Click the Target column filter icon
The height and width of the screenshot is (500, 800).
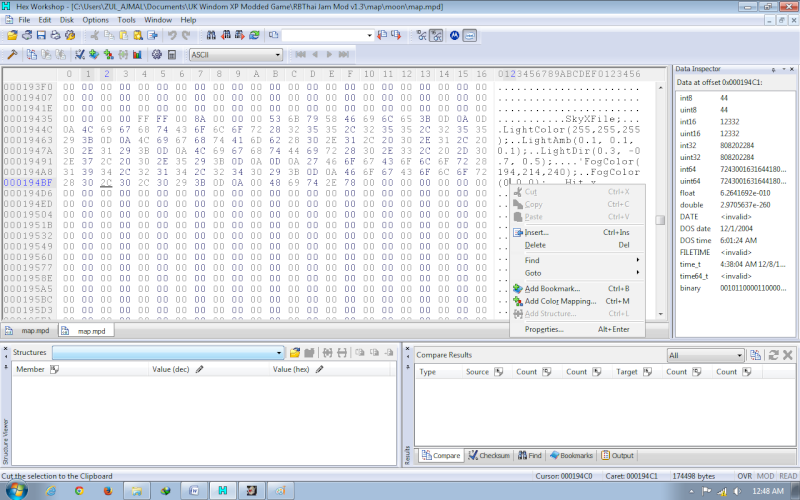(x=647, y=372)
